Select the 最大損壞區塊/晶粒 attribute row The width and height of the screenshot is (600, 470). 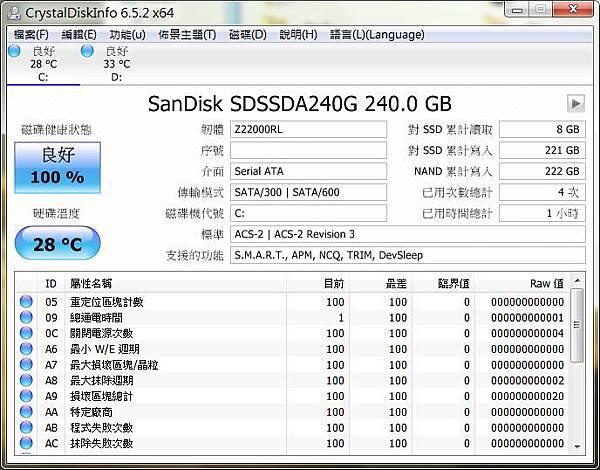click(x=293, y=365)
